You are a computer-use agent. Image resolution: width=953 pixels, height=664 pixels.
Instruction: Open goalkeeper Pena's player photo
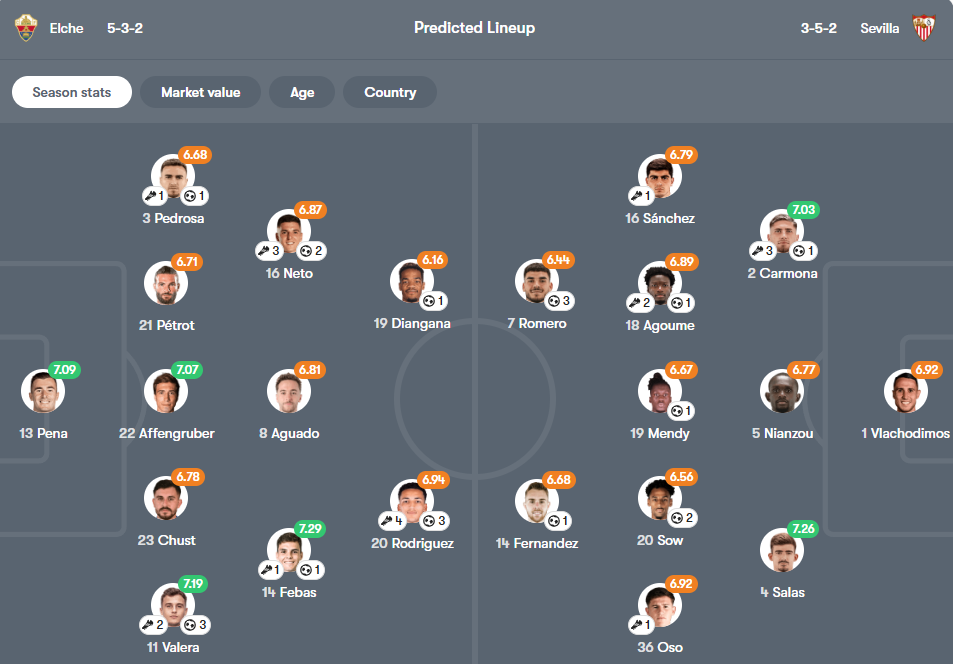pyautogui.click(x=42, y=391)
